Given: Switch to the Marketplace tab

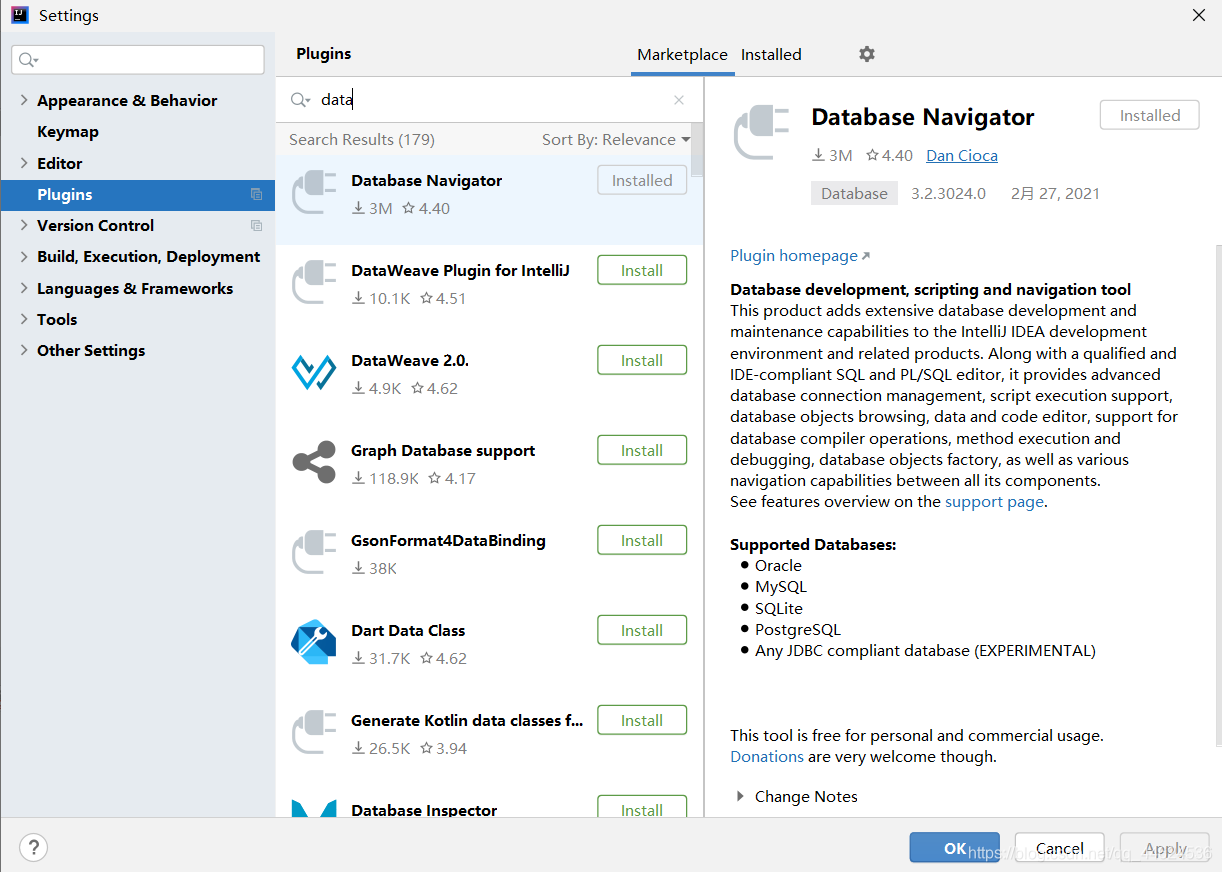Looking at the screenshot, I should coord(682,55).
